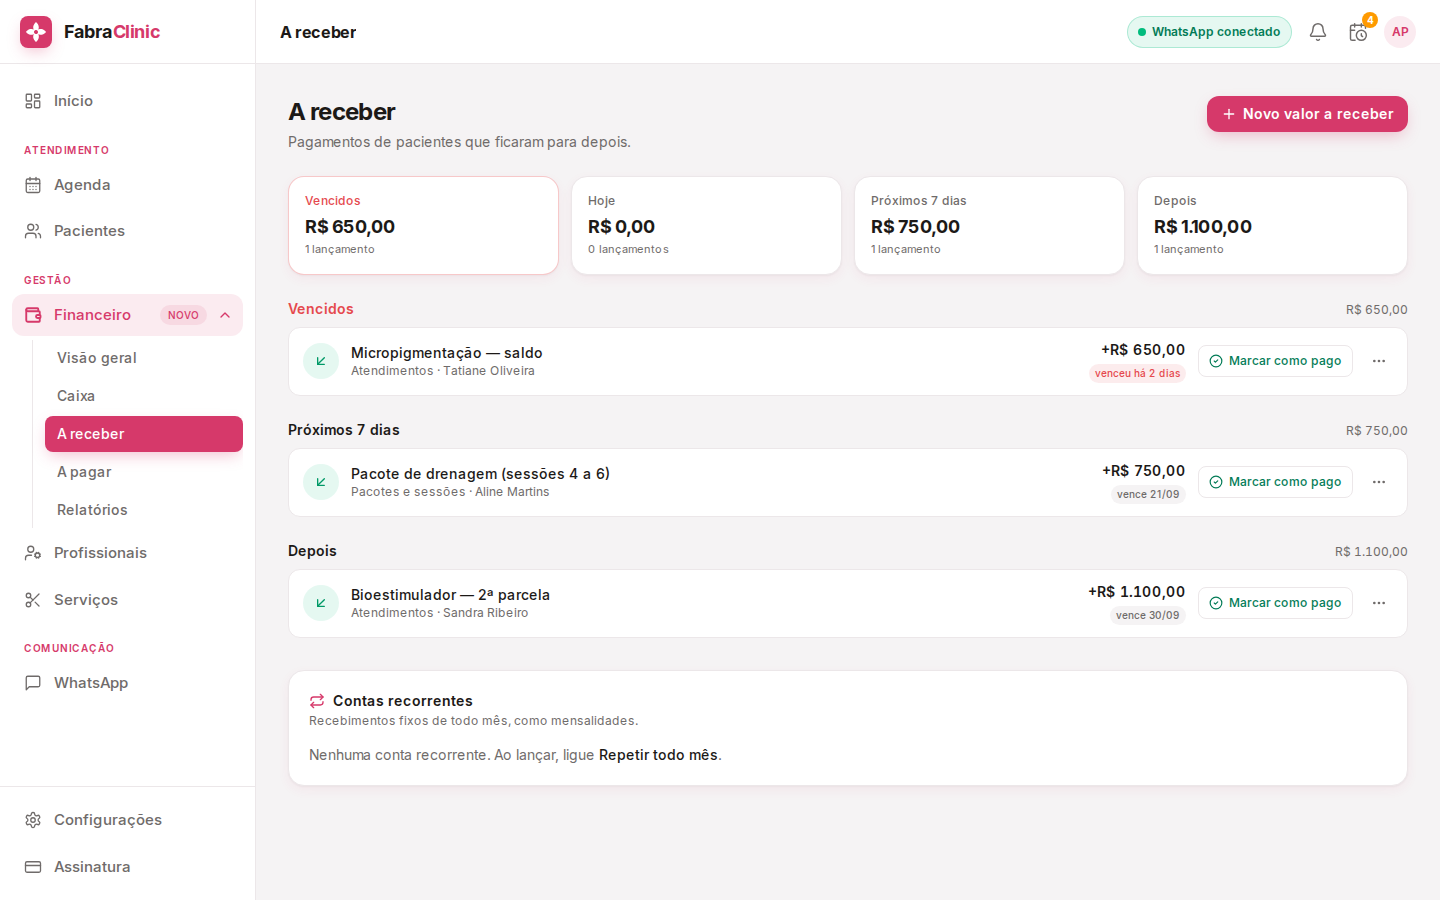Screen dimensions: 1440x900
Task: Click the incoming arrow icon on Bioestimulador row
Action: tap(321, 603)
